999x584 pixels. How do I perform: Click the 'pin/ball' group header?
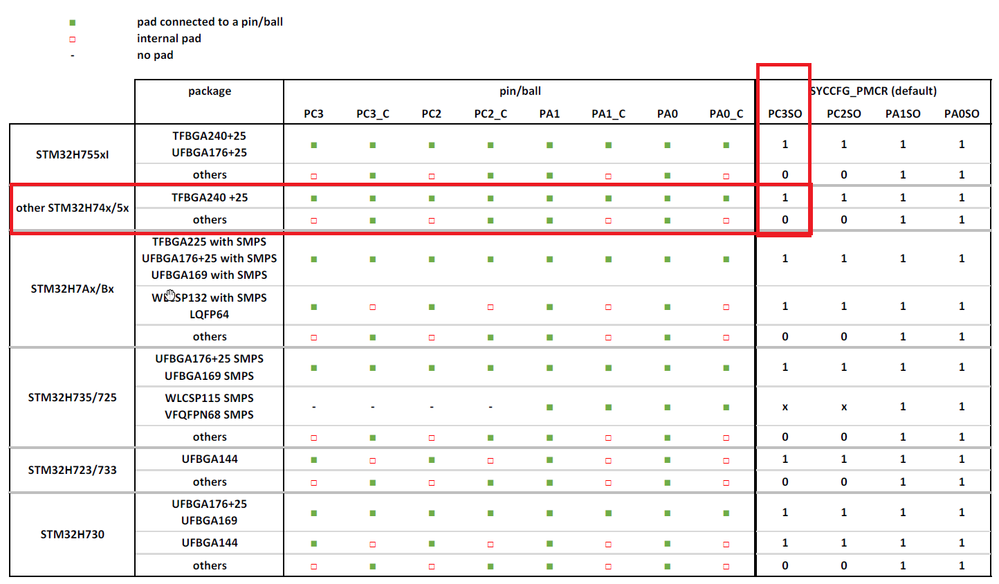tap(520, 91)
